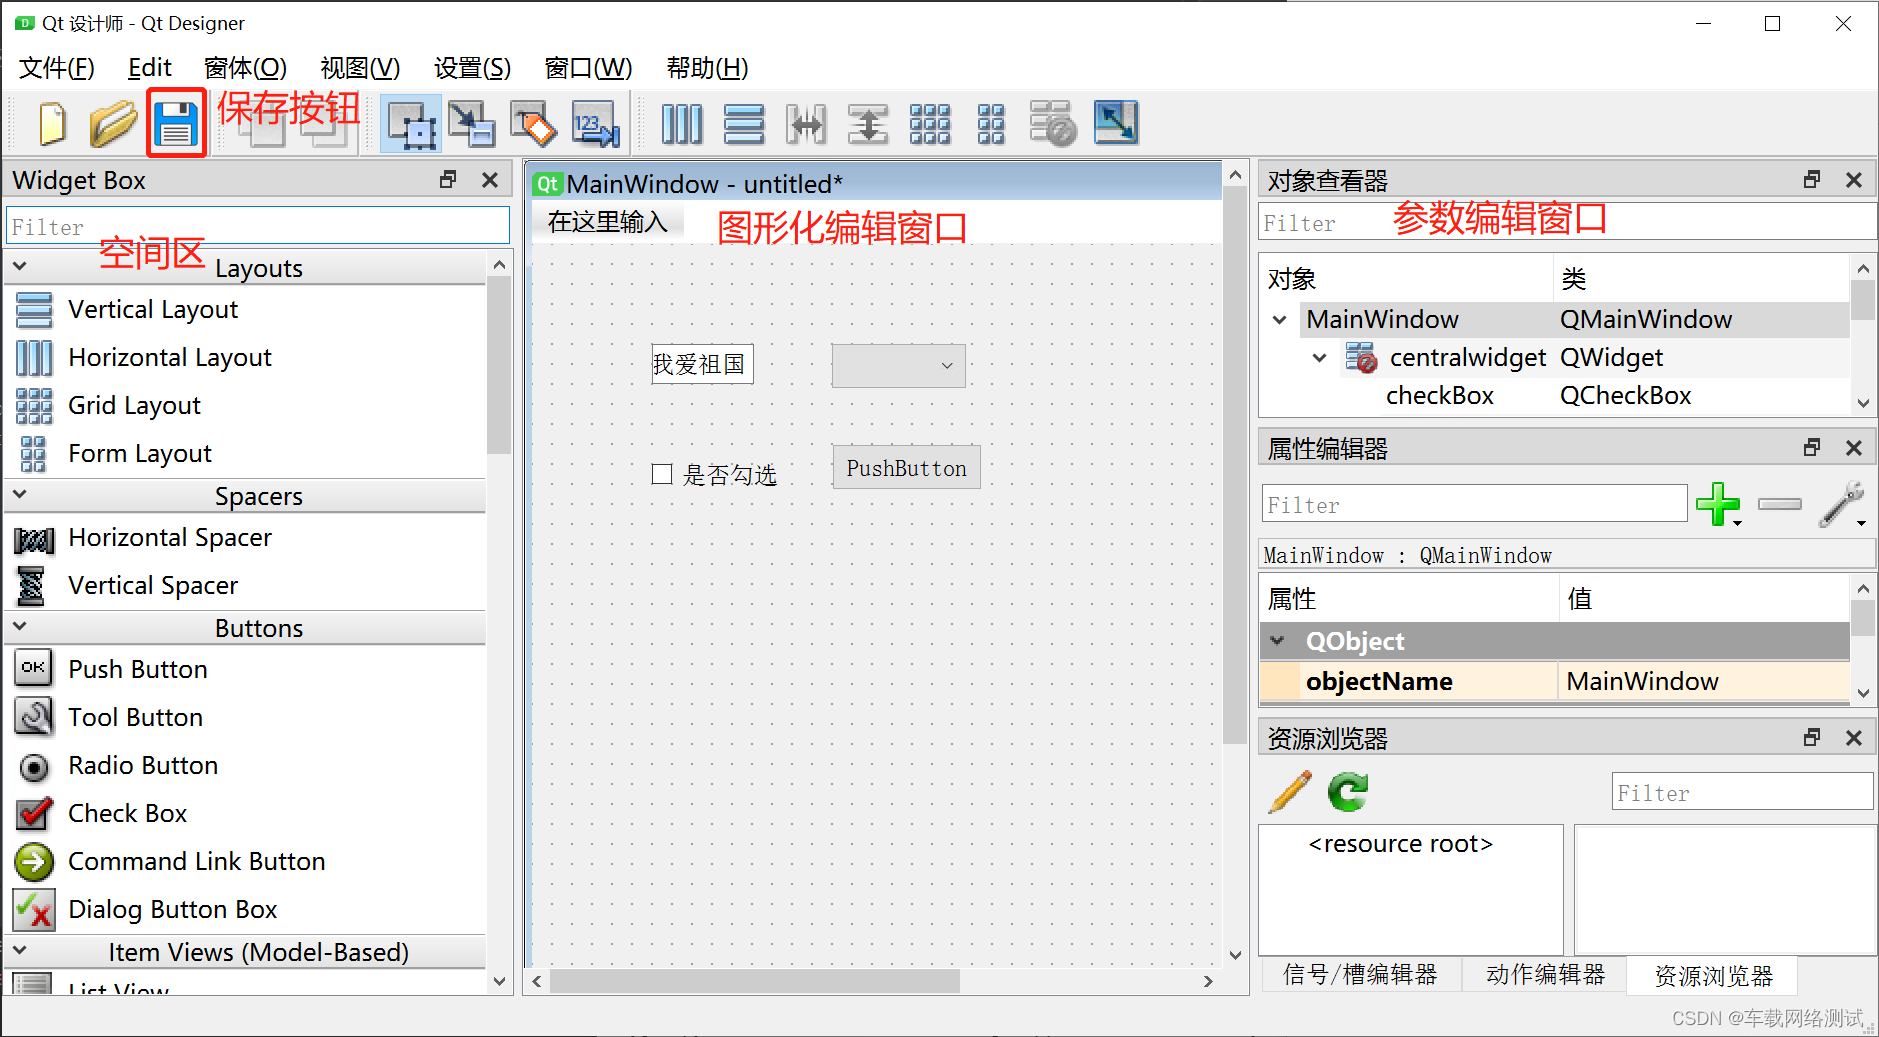Screen dimensions: 1879x1037
Task: Float the Widget Box dock panel
Action: (x=448, y=179)
